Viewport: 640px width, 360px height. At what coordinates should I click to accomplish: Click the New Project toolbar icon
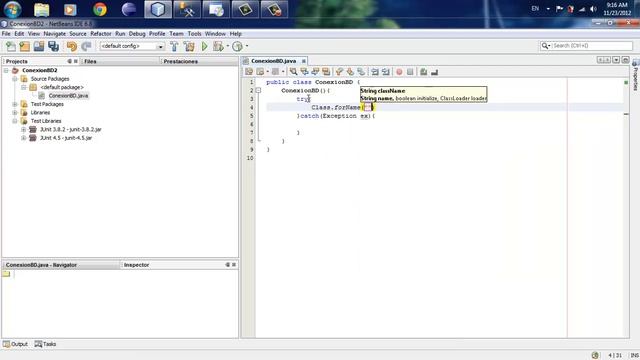pos(24,46)
